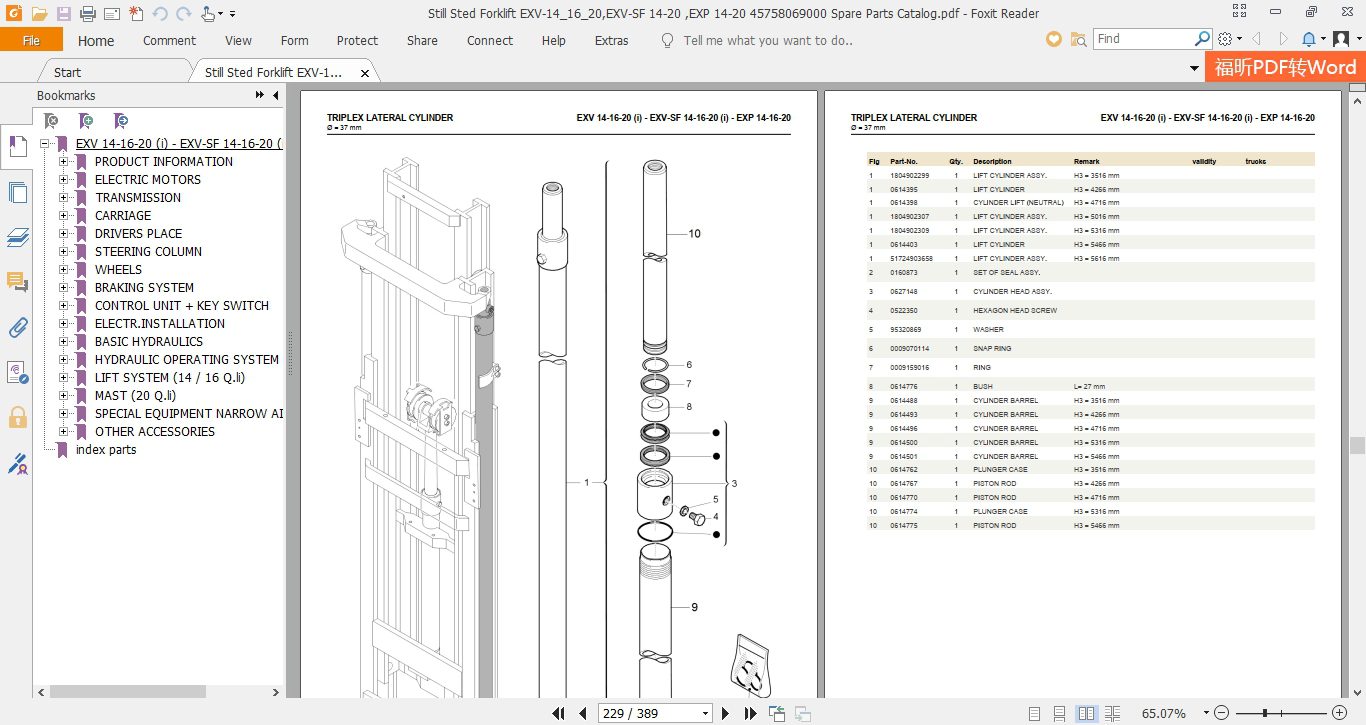Open the Signatures panel icon
The image size is (1366, 725).
[x=17, y=372]
